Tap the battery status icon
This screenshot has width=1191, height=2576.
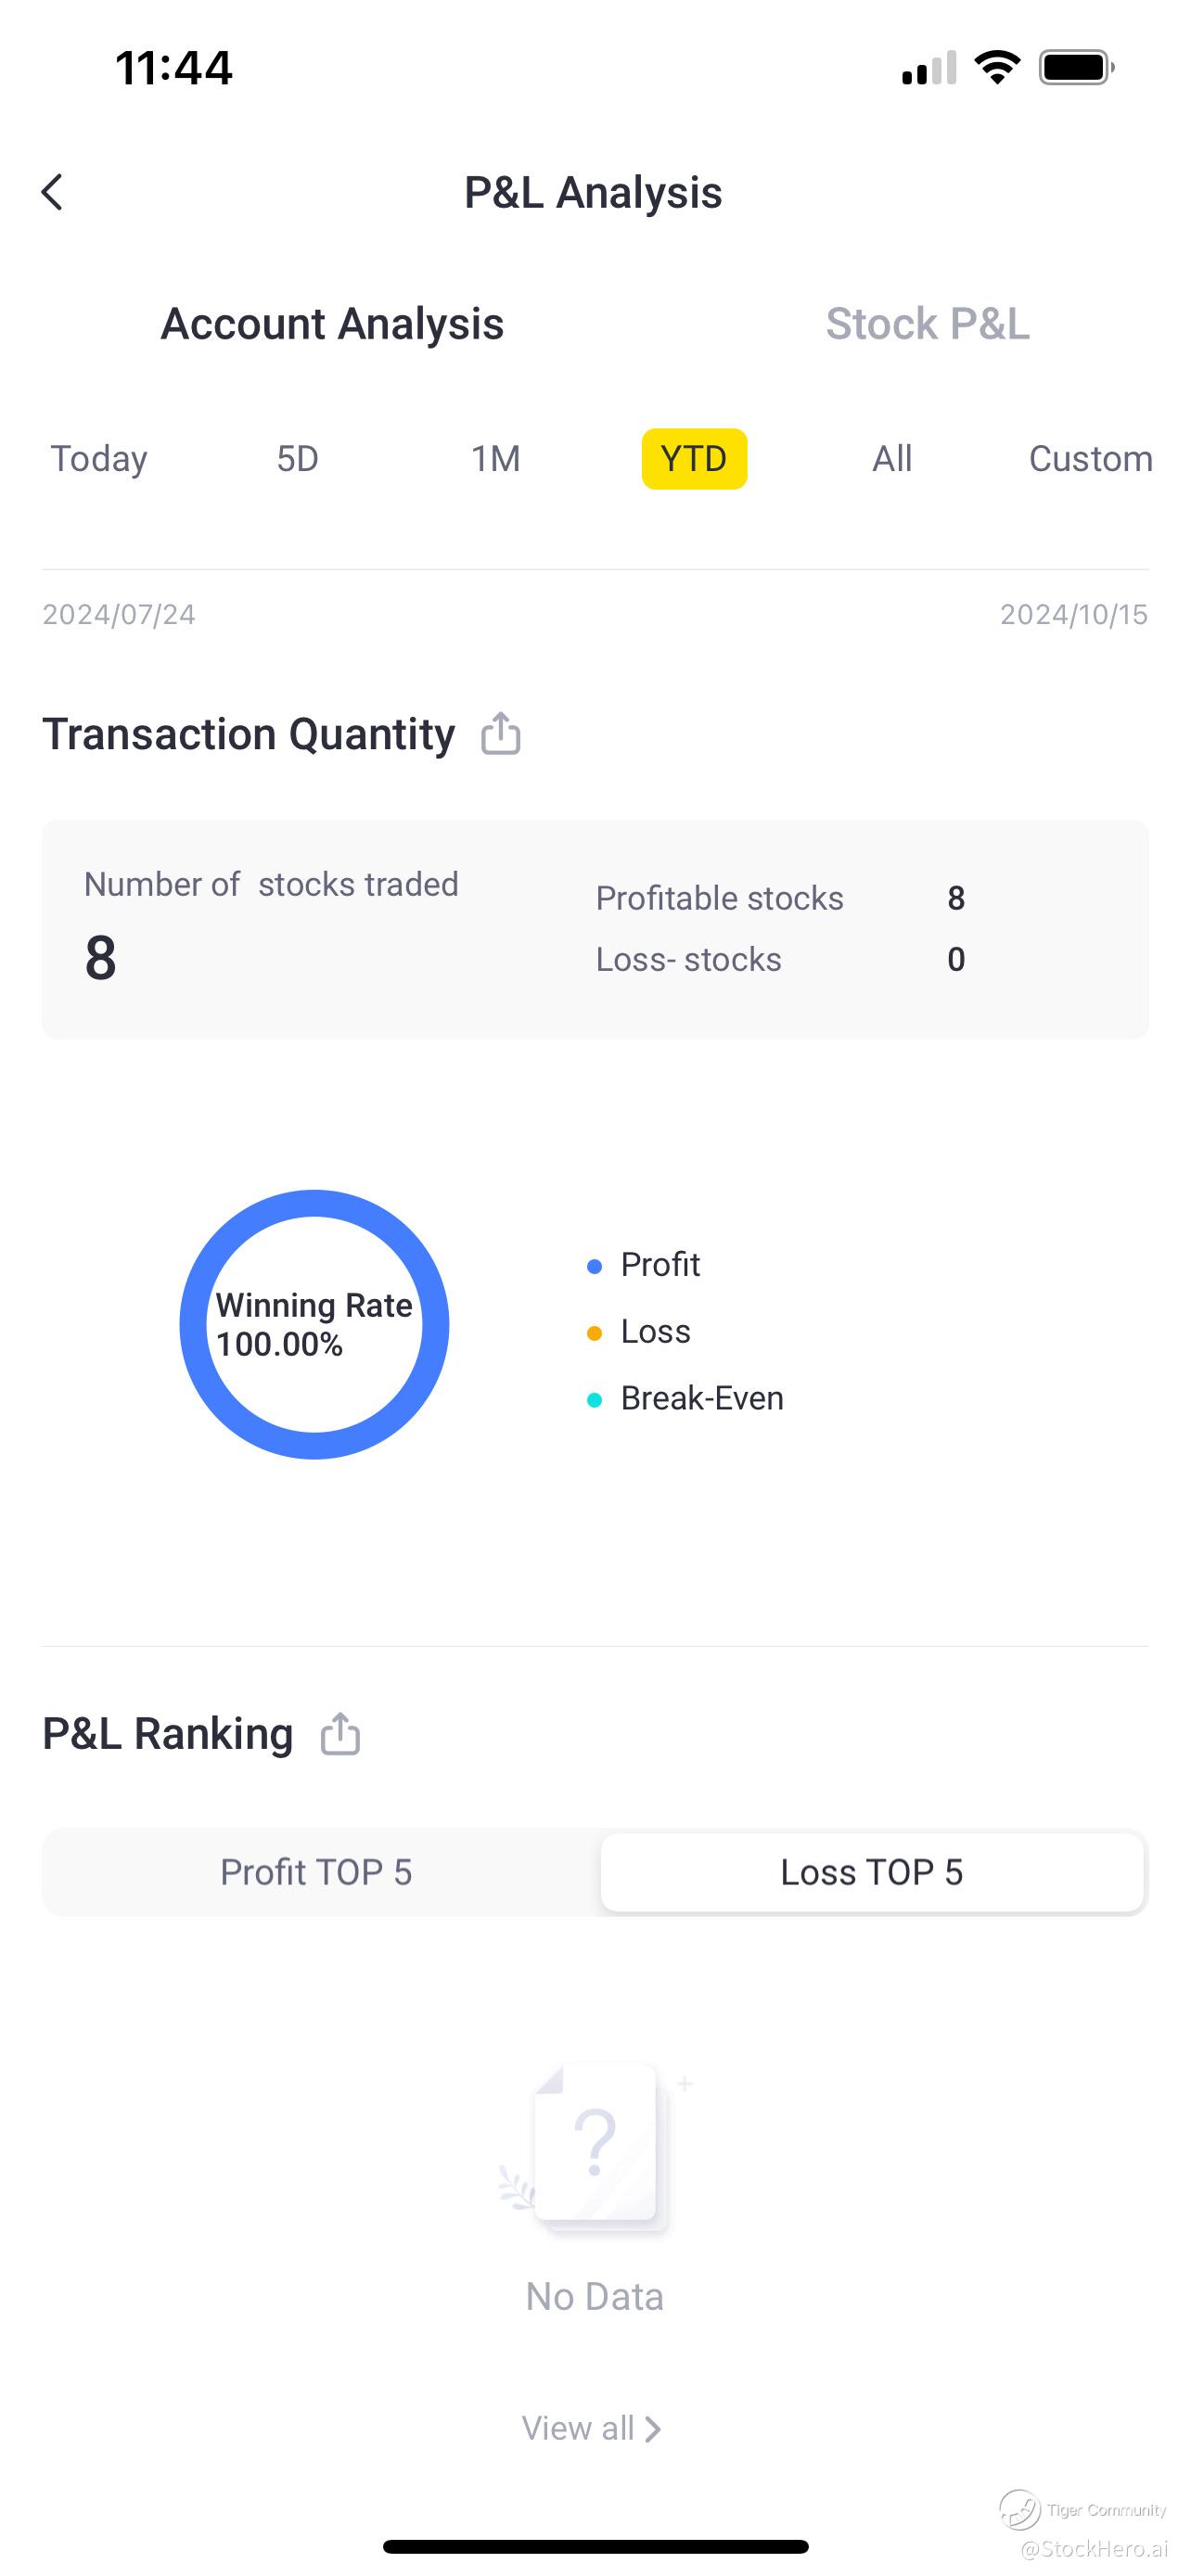1076,68
